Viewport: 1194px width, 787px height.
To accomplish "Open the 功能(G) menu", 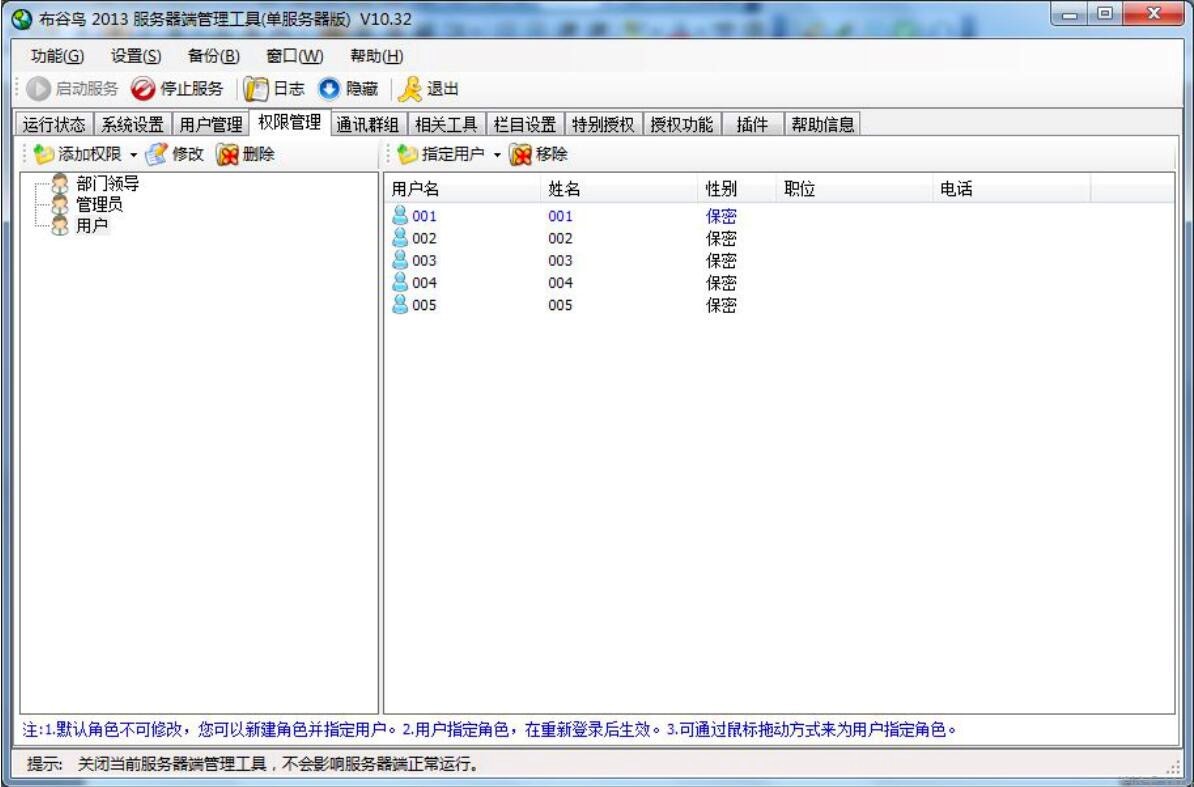I will pos(57,56).
